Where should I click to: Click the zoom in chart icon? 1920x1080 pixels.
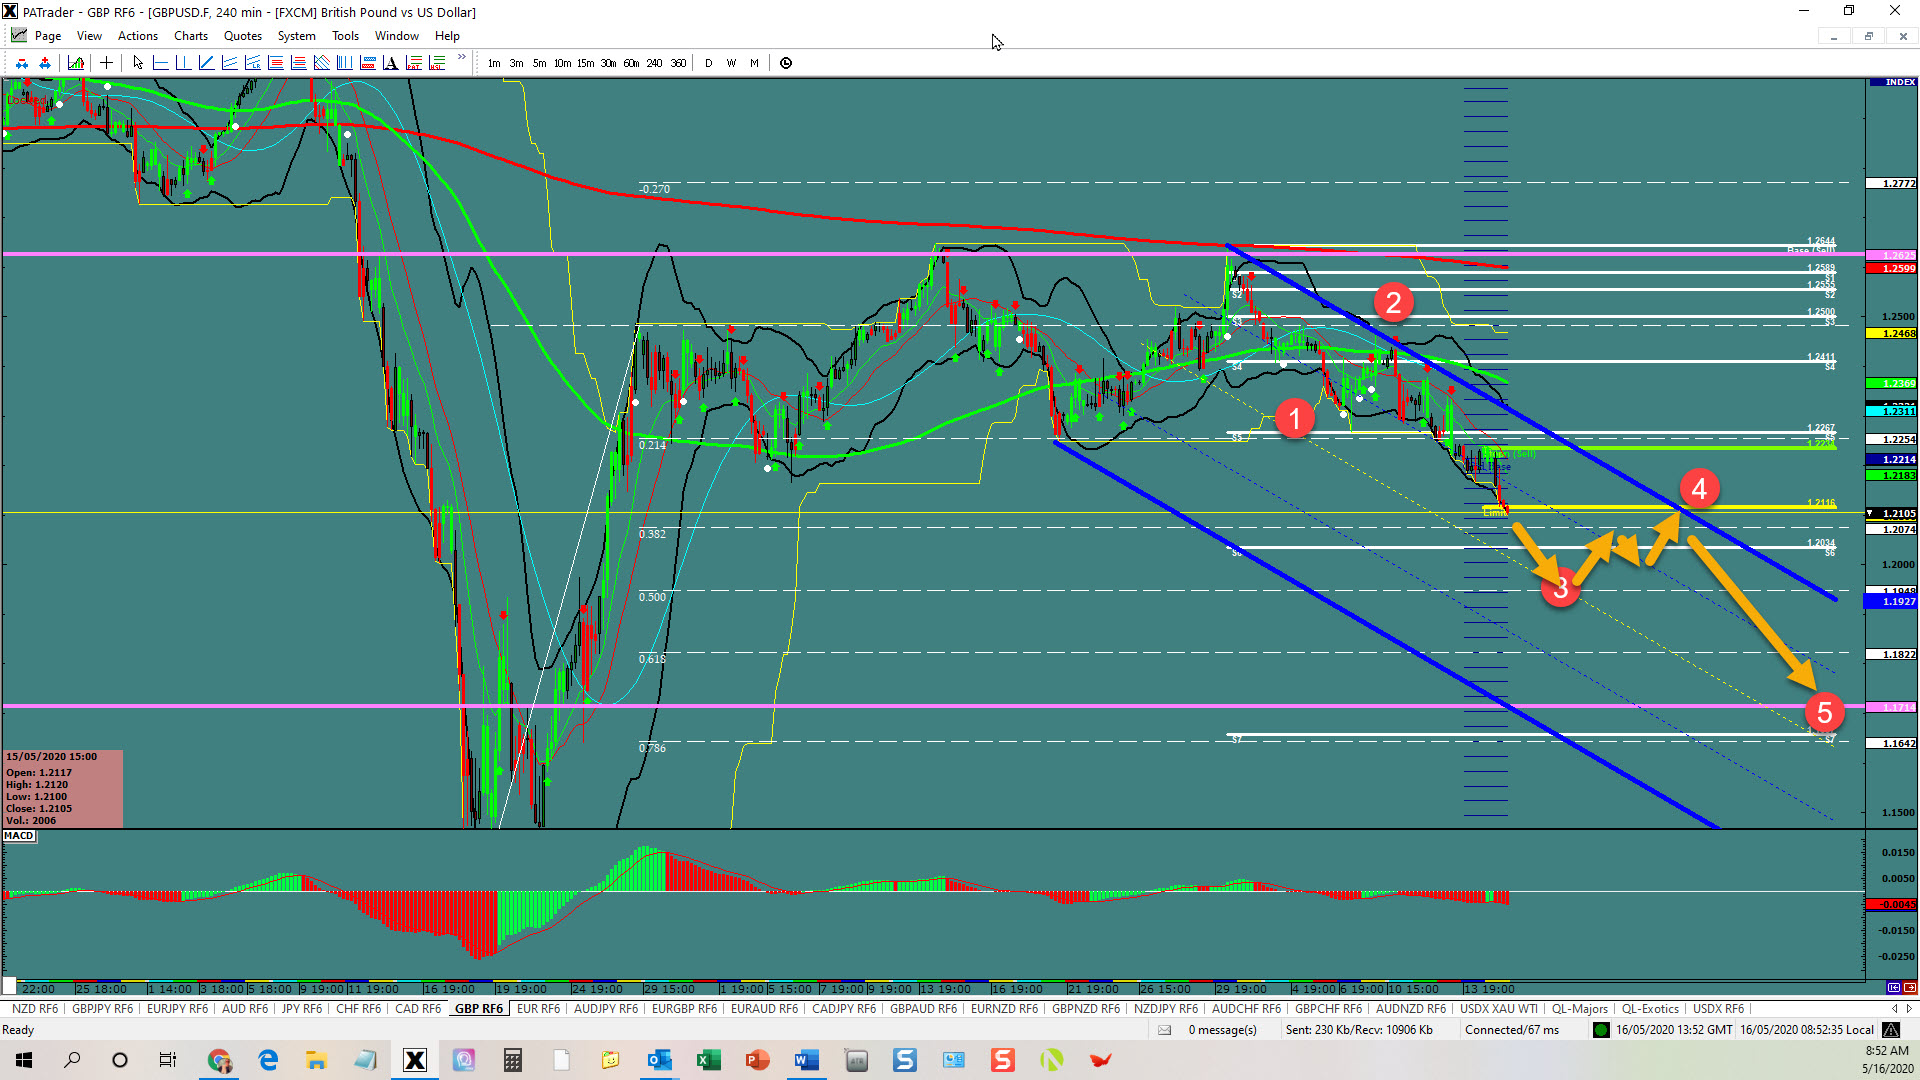point(45,63)
